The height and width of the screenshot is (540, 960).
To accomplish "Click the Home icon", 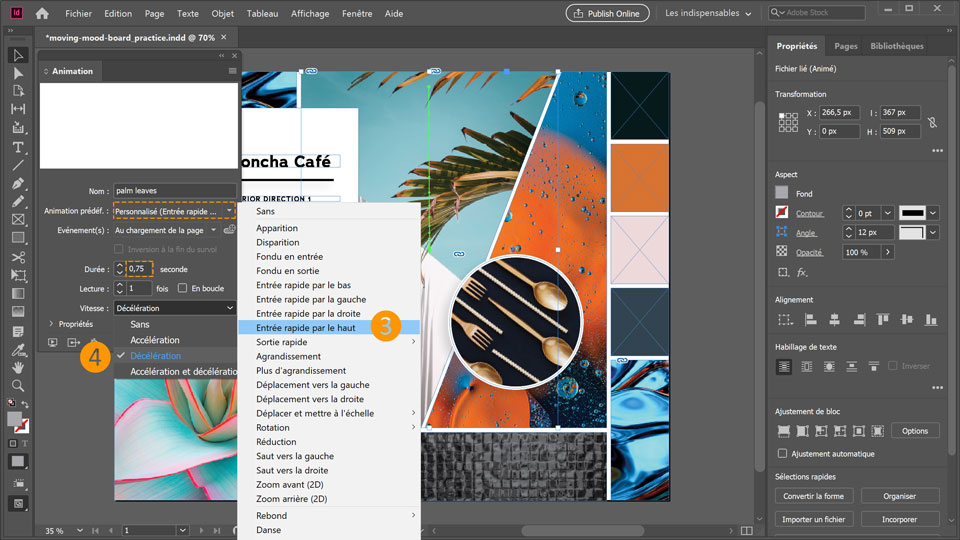I will click(x=42, y=13).
